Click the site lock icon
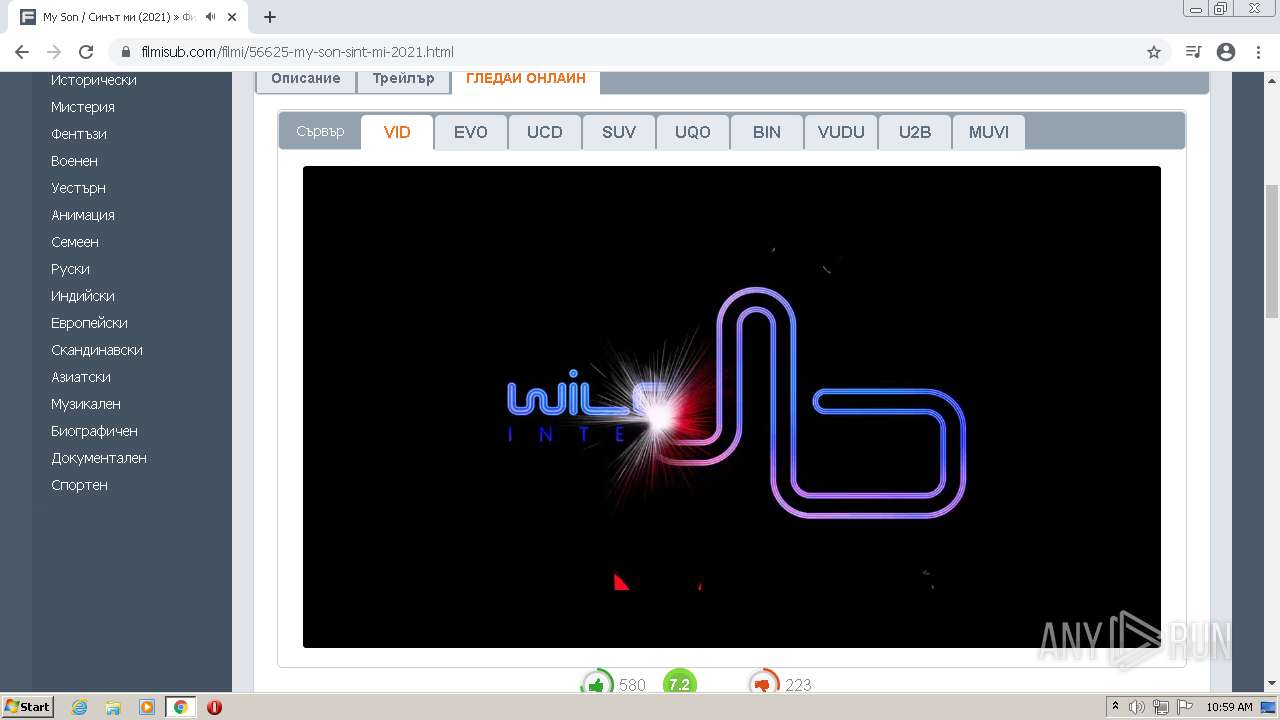 point(125,52)
